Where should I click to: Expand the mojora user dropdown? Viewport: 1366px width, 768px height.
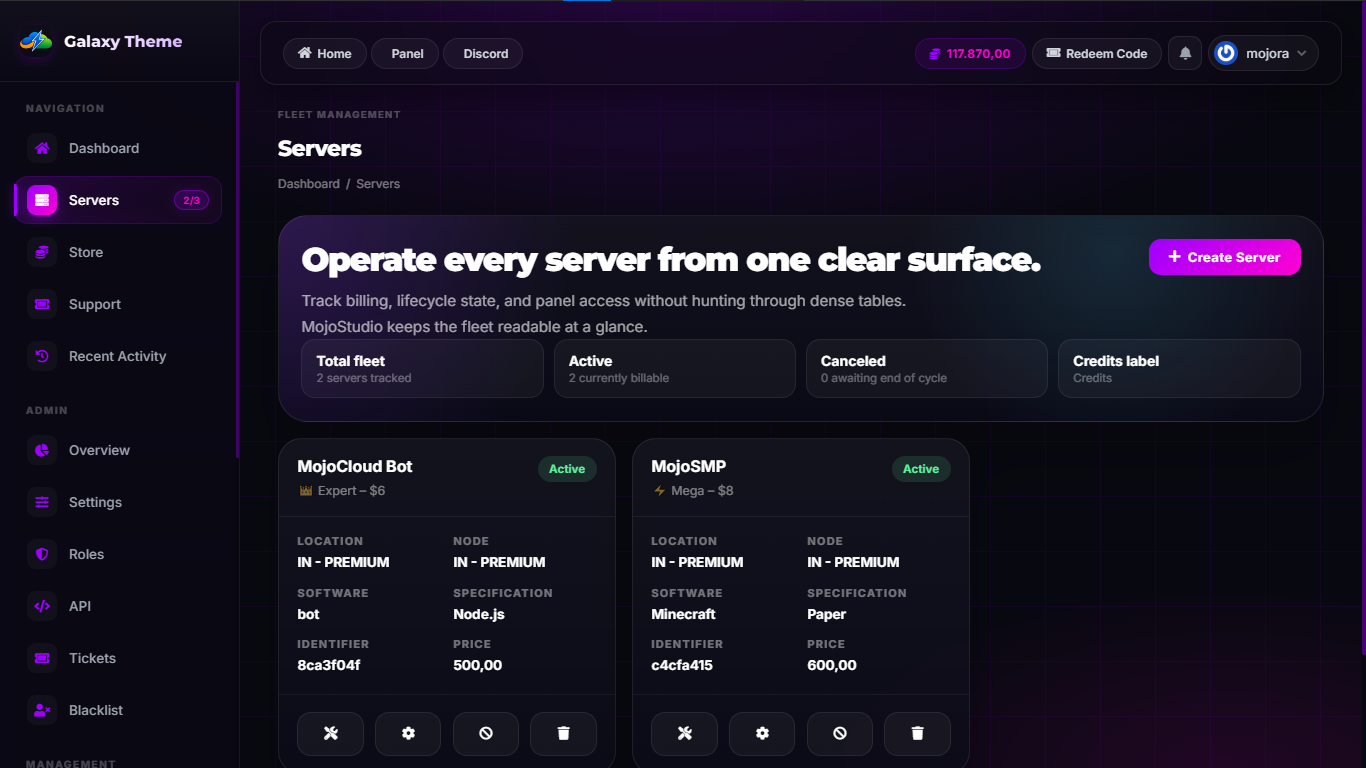coord(1264,54)
